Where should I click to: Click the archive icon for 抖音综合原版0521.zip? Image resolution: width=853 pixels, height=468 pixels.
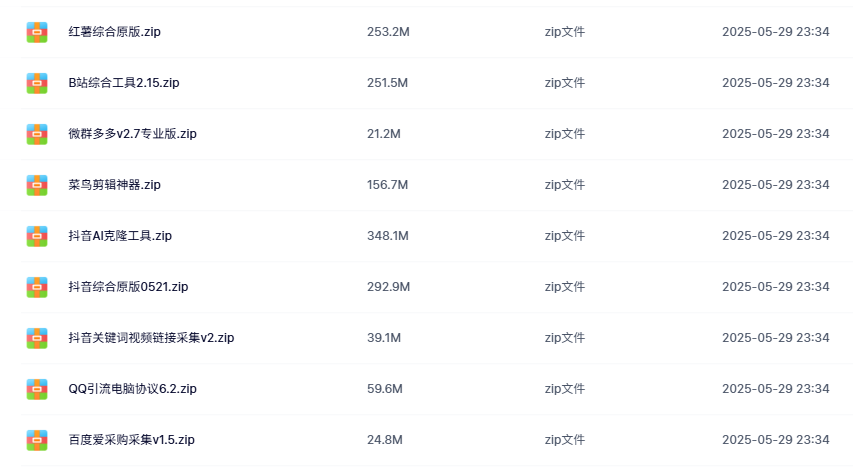37,287
